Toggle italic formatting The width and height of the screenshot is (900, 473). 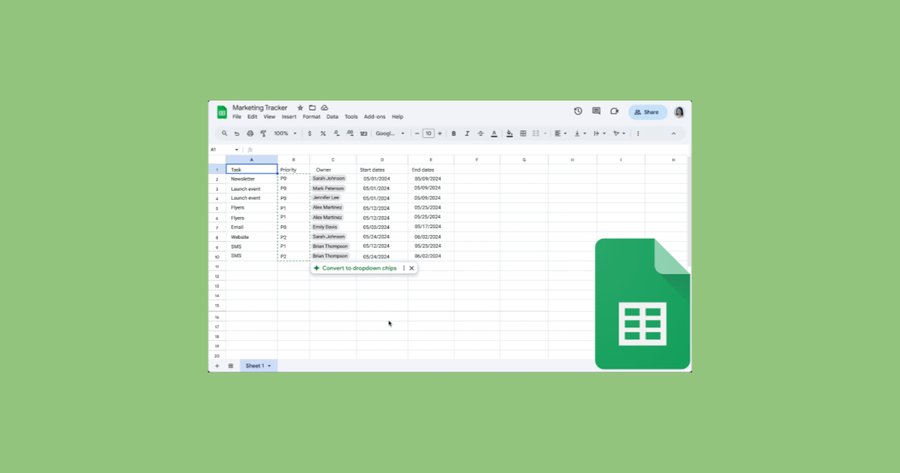[467, 134]
